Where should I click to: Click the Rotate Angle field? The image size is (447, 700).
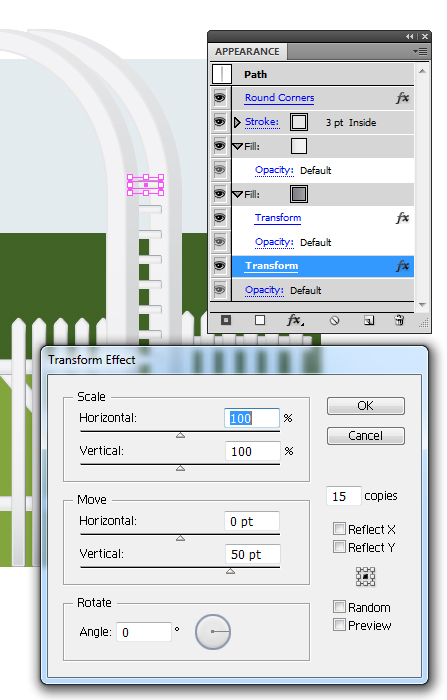coord(144,632)
